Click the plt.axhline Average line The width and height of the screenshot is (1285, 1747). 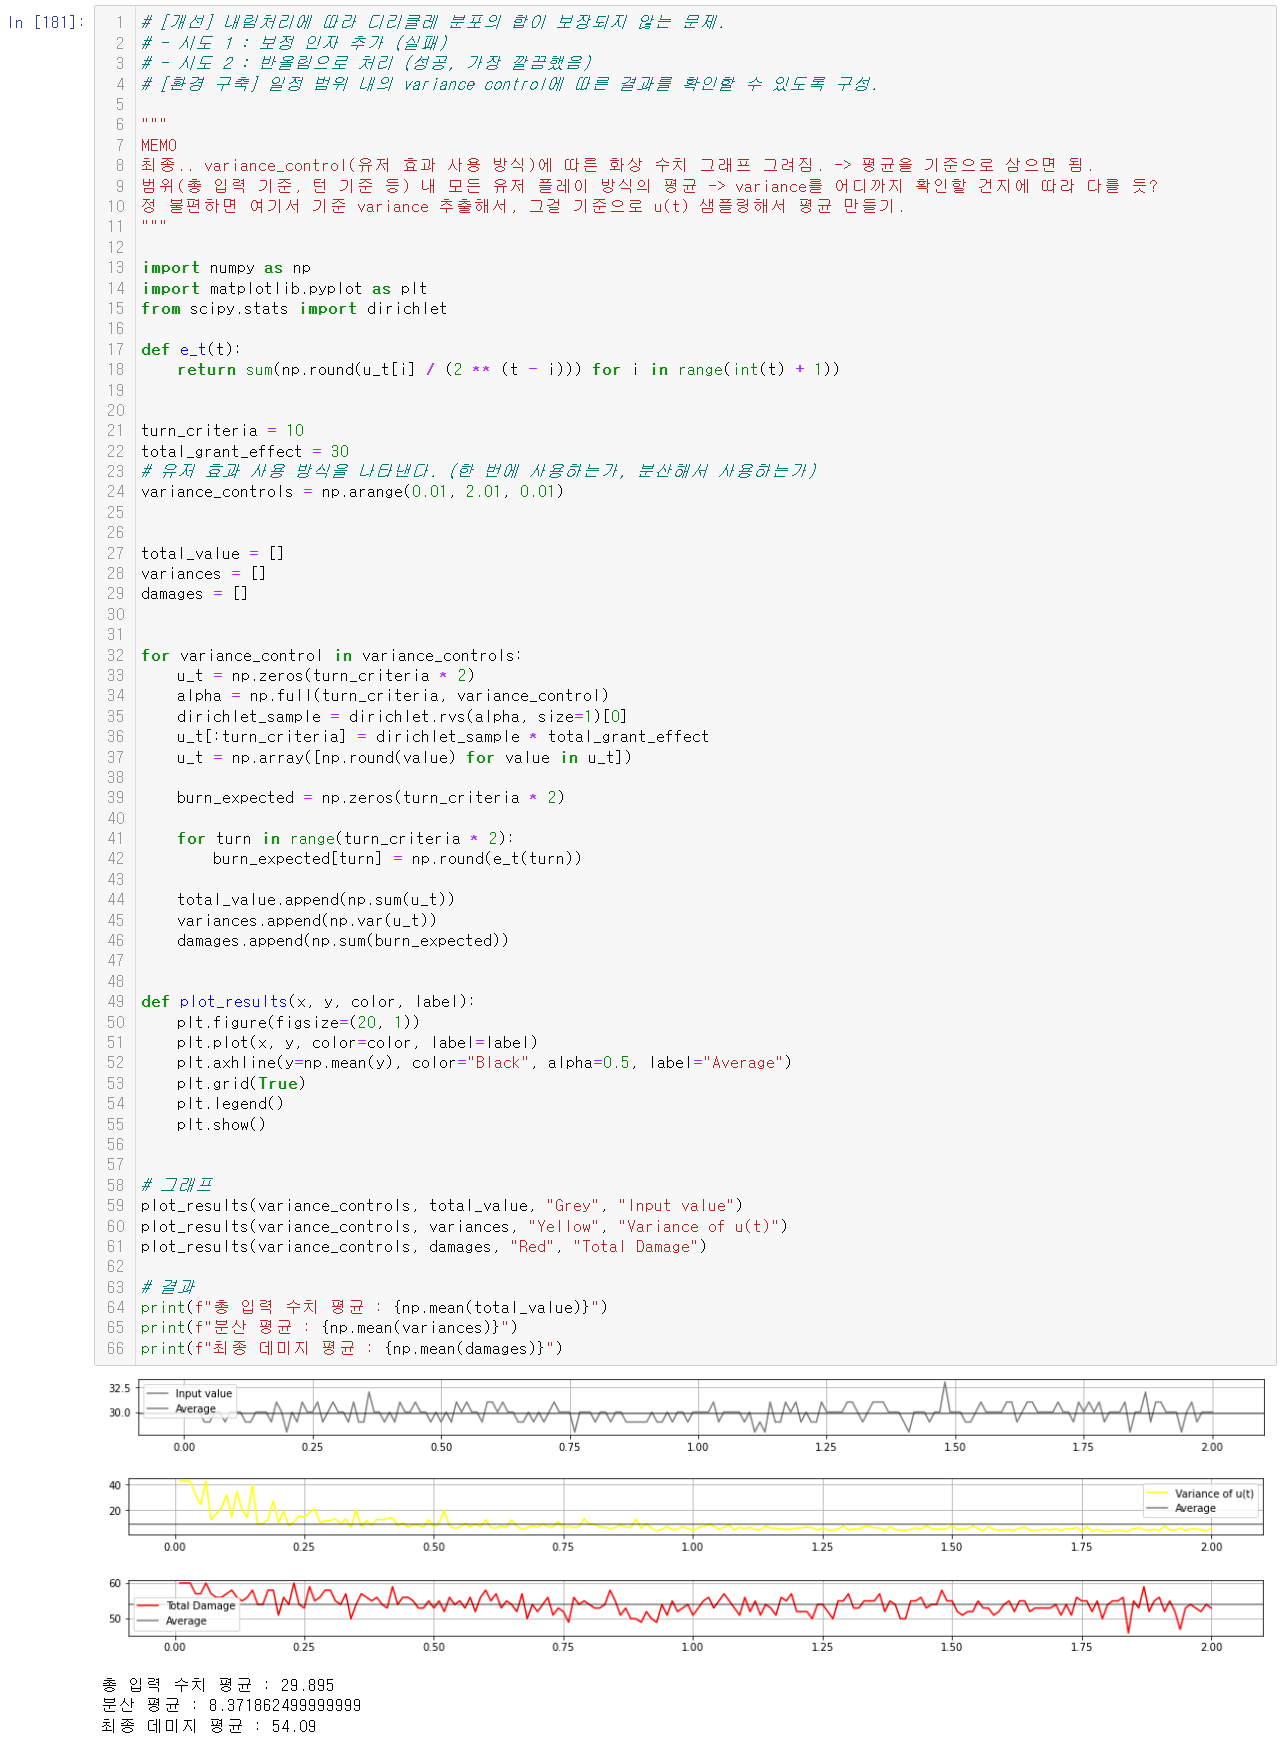(484, 1063)
